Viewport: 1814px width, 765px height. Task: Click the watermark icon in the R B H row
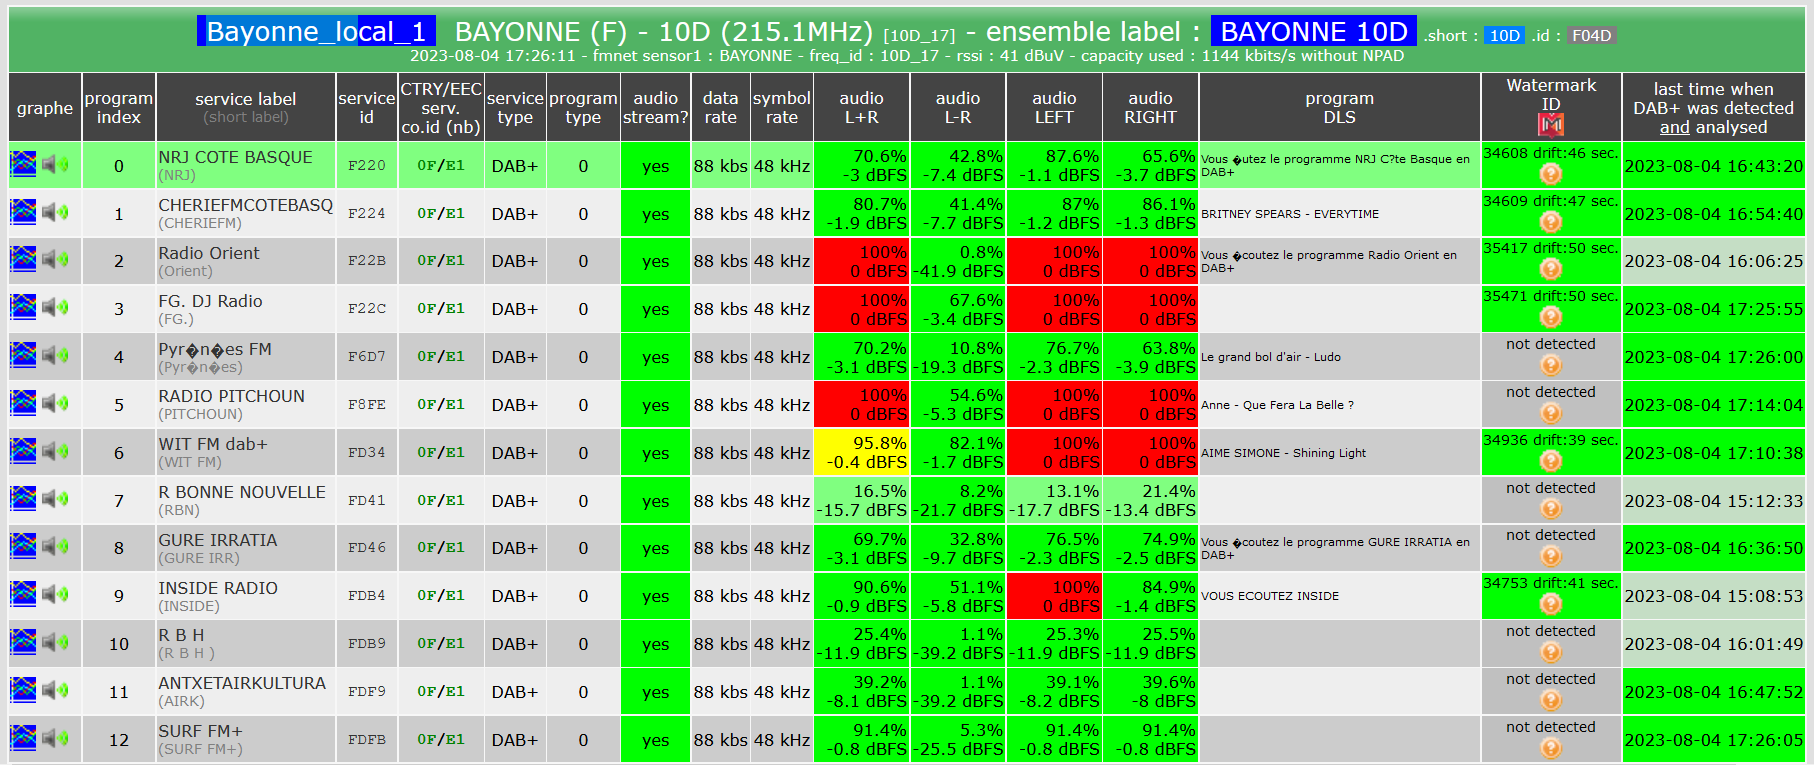click(1550, 652)
